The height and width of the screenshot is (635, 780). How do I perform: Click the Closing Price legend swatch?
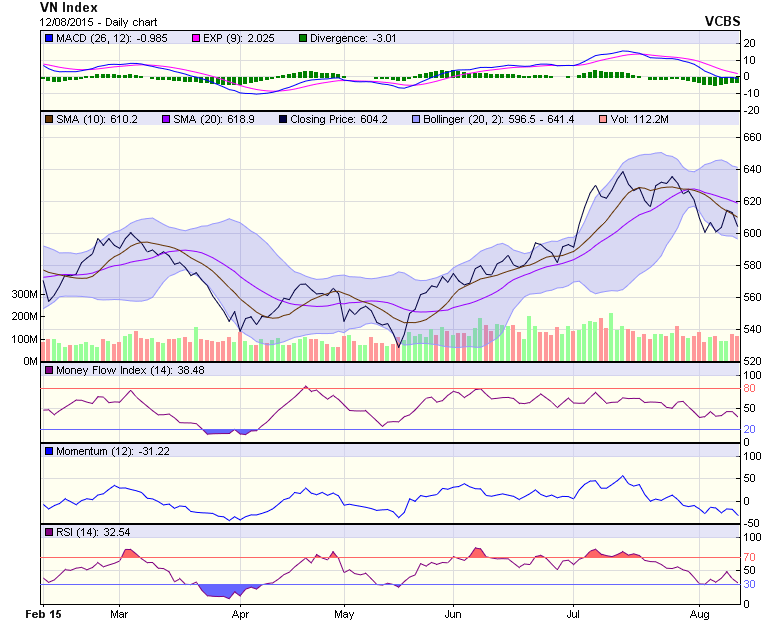tap(281, 119)
